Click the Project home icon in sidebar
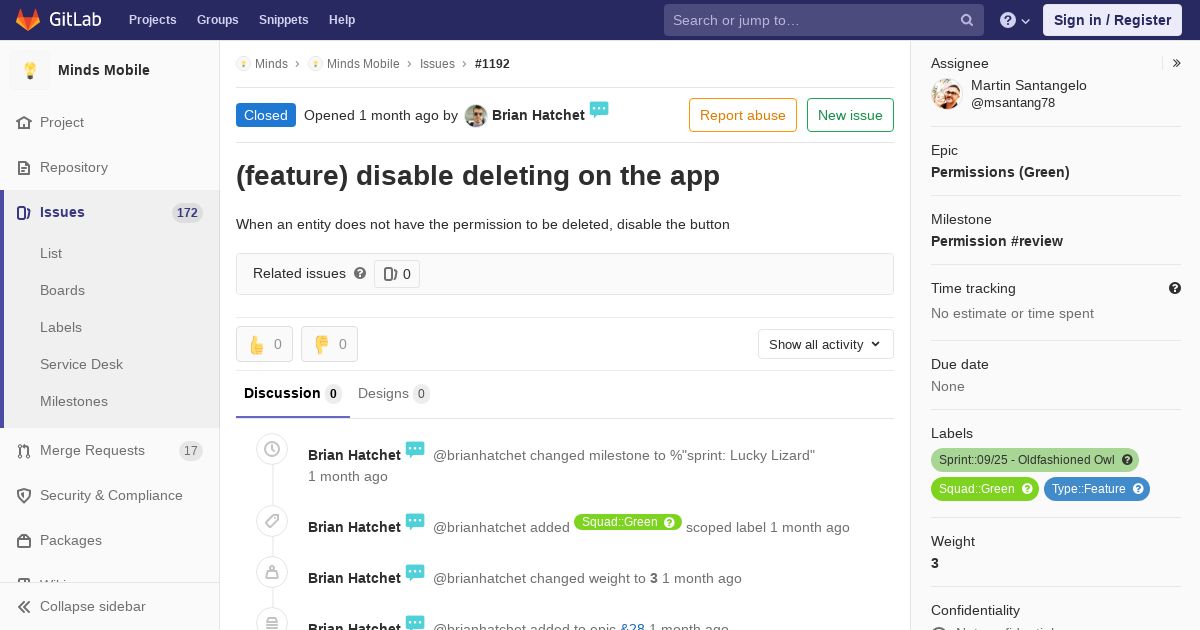The image size is (1200, 630). [24, 122]
